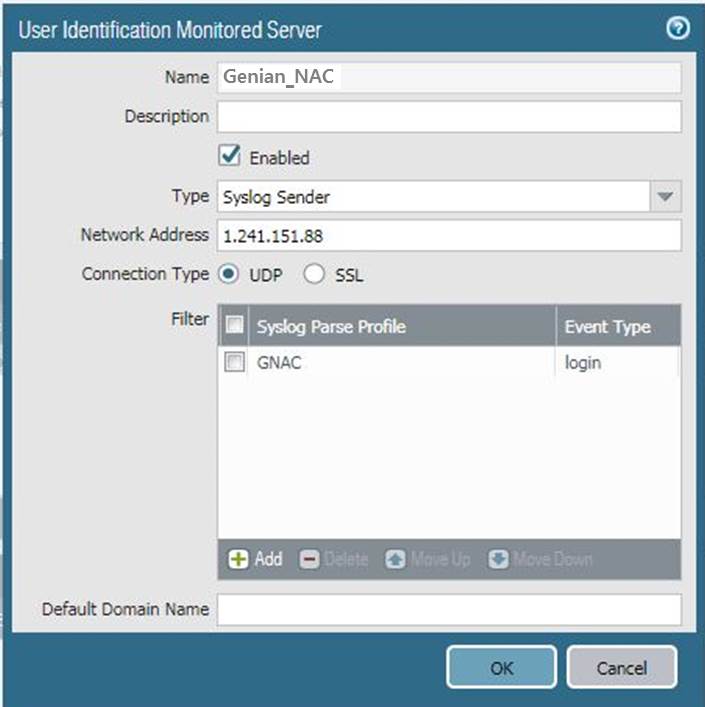
Task: Check the box next to the GNAC profile
Action: [234, 363]
